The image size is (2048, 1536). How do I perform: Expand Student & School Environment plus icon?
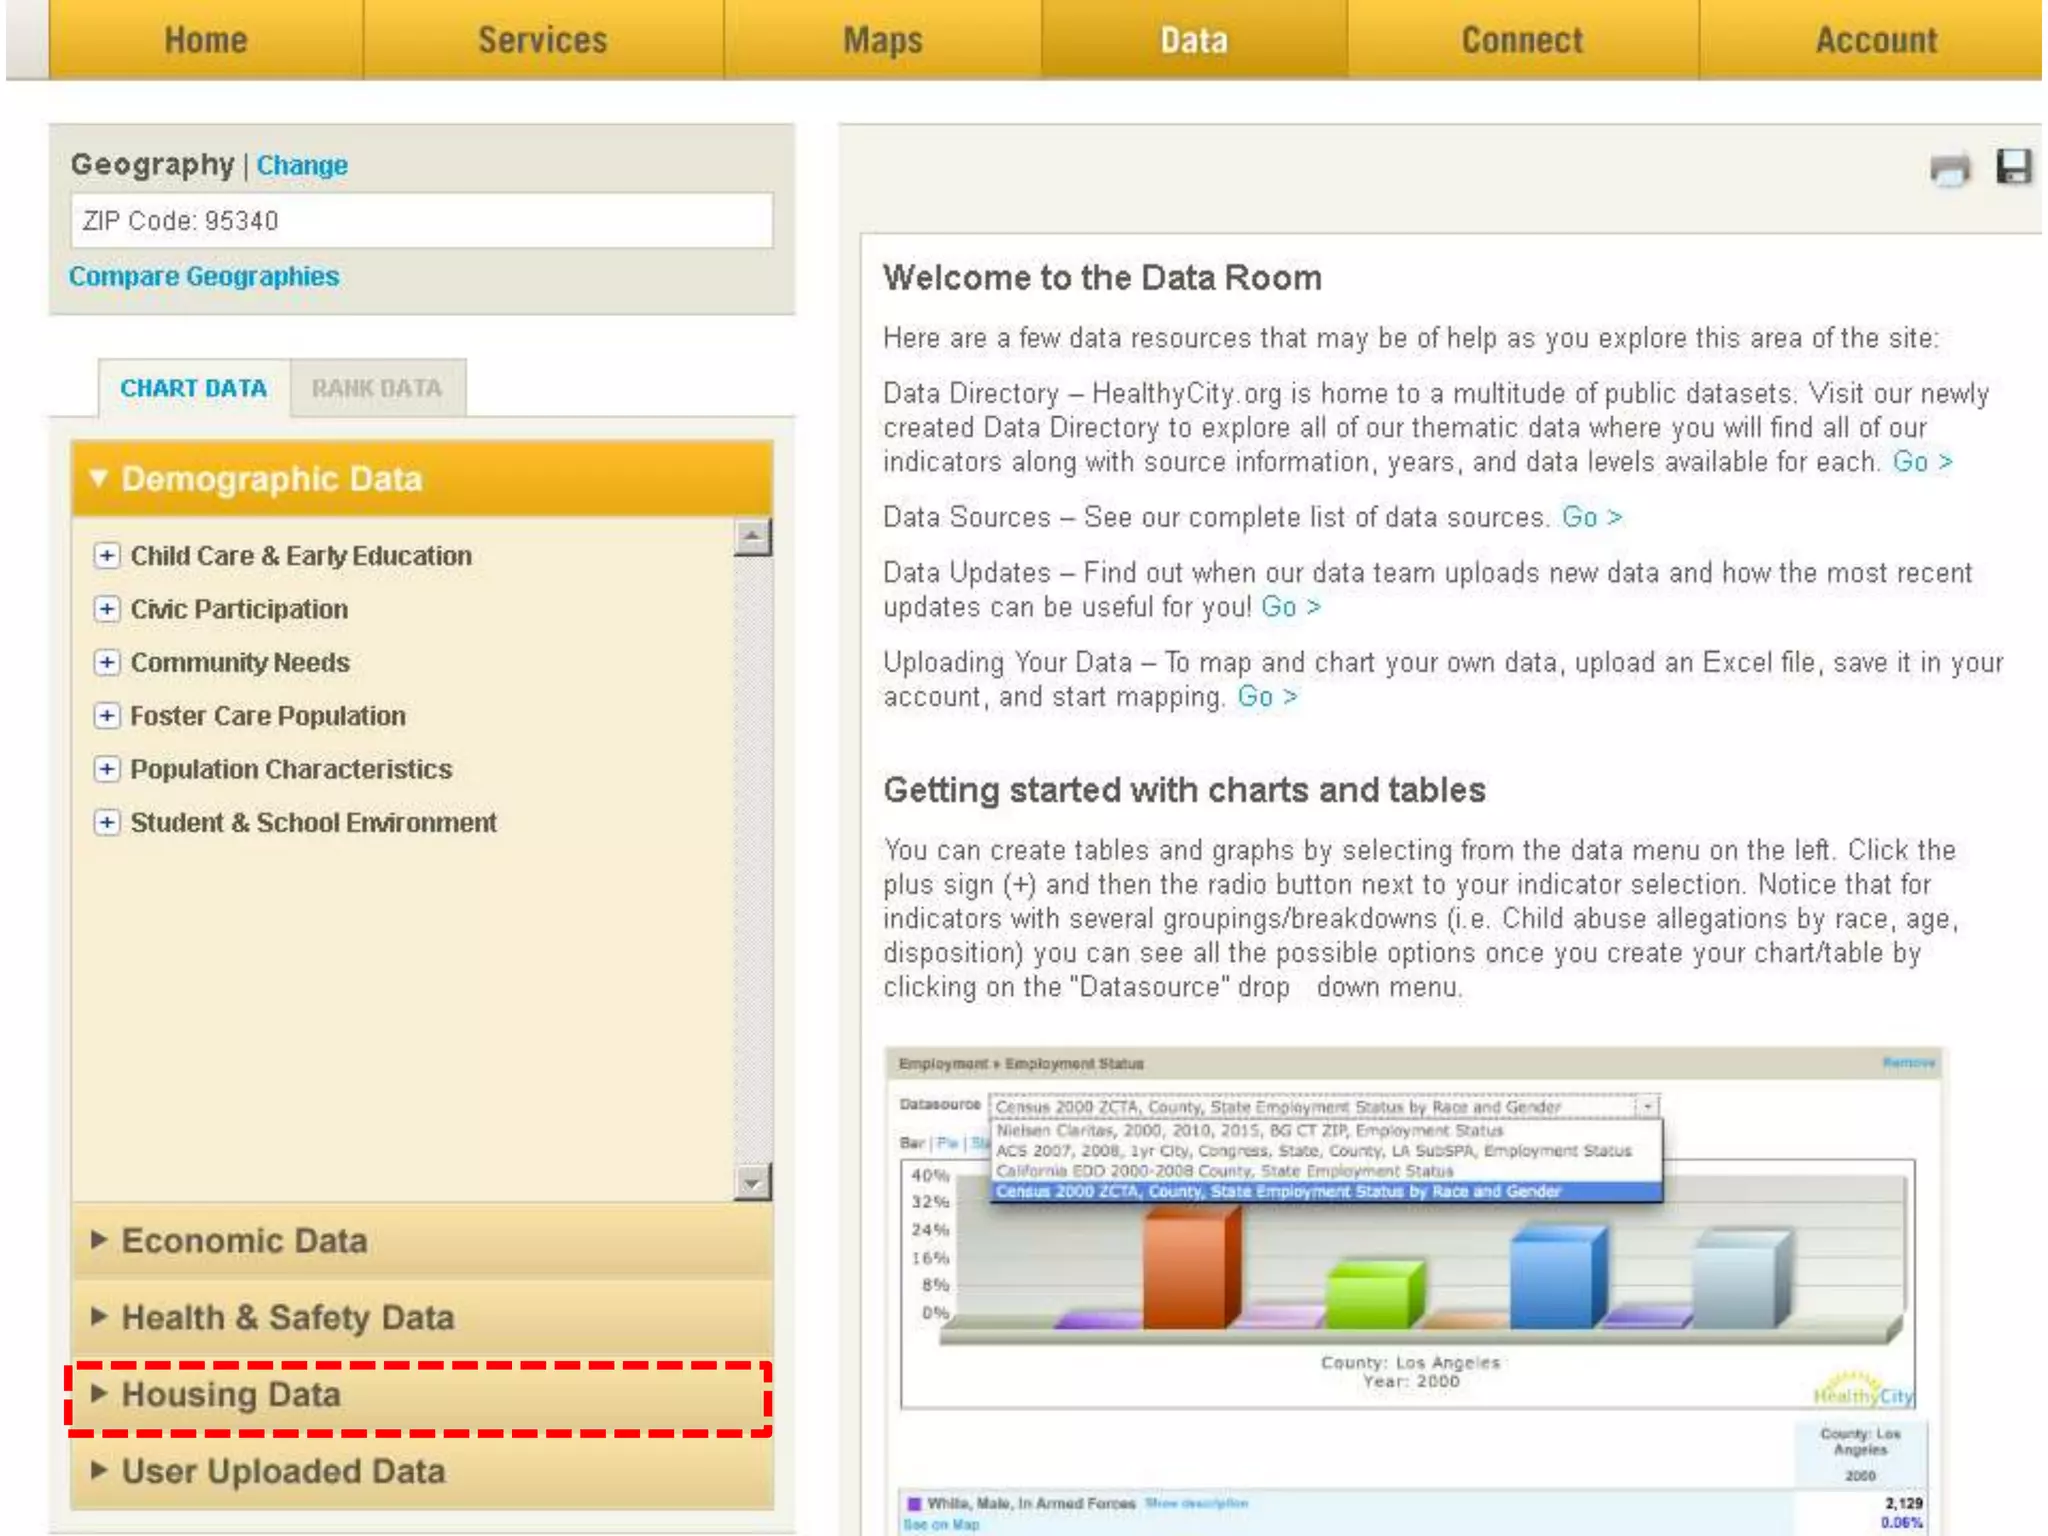point(106,822)
